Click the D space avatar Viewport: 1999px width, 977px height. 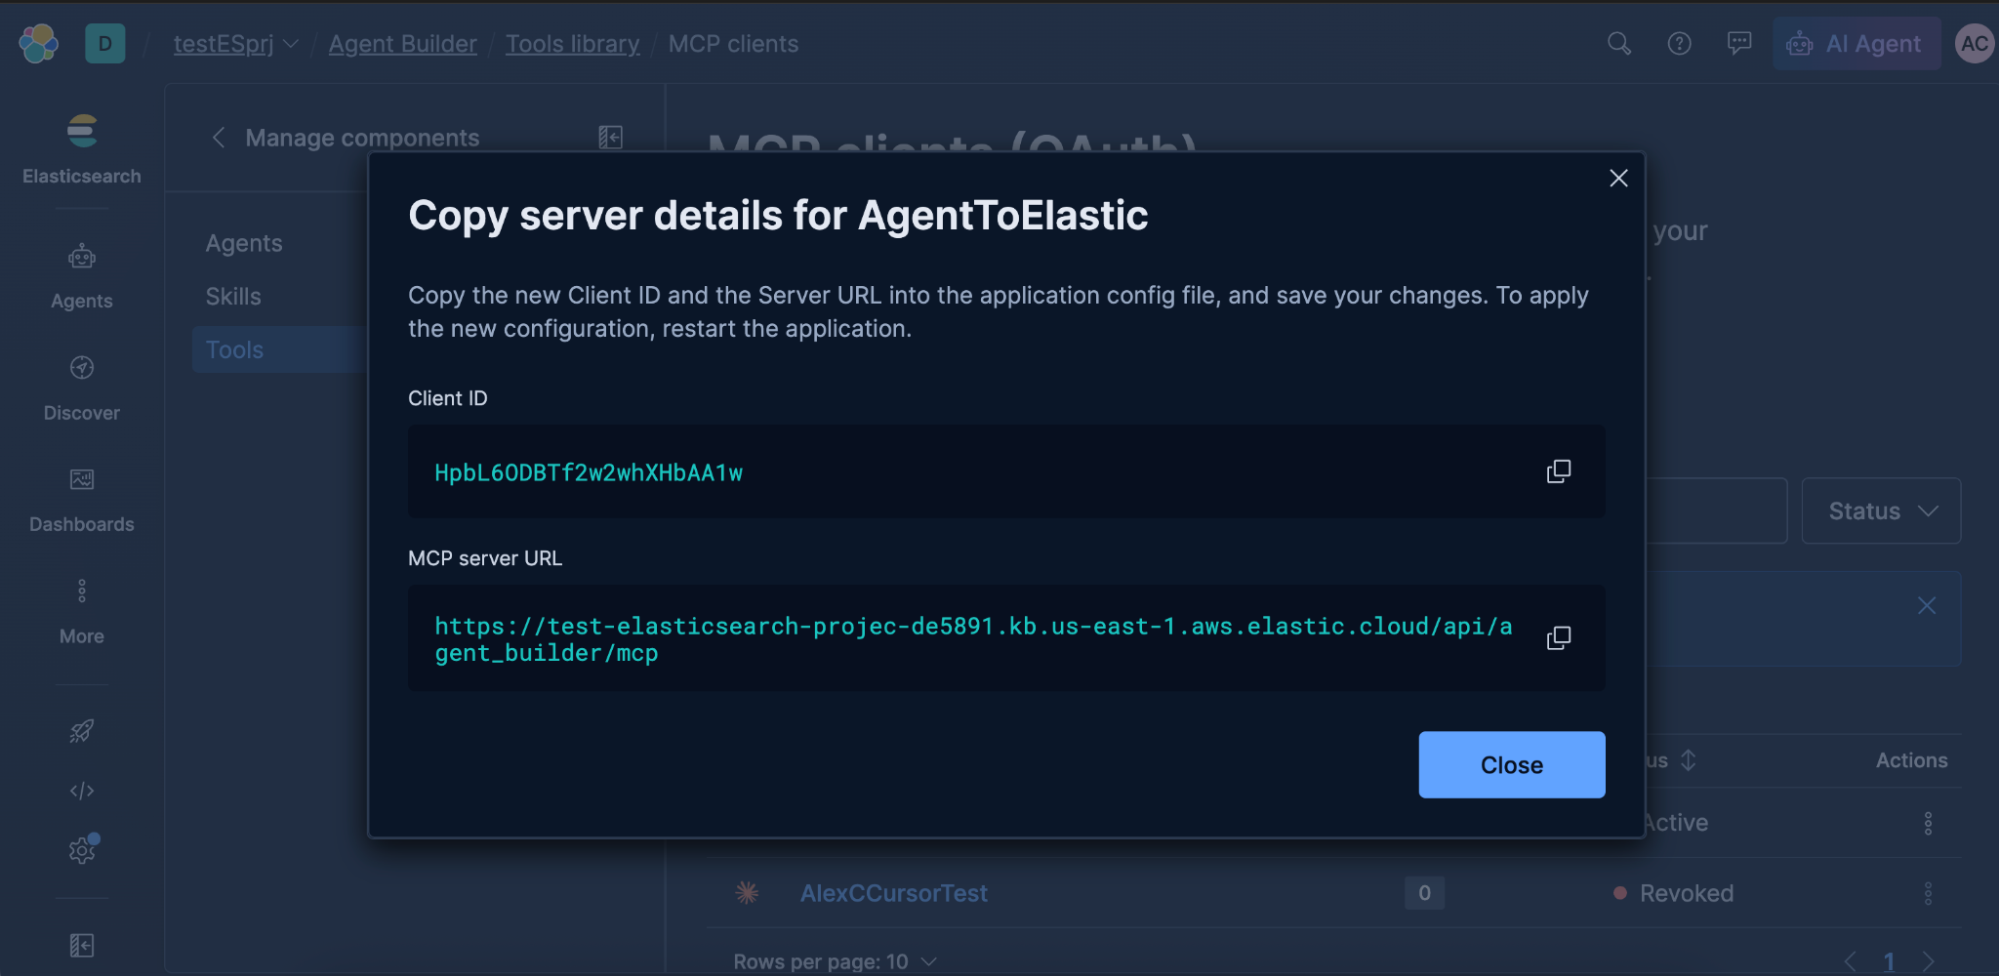[x=105, y=44]
